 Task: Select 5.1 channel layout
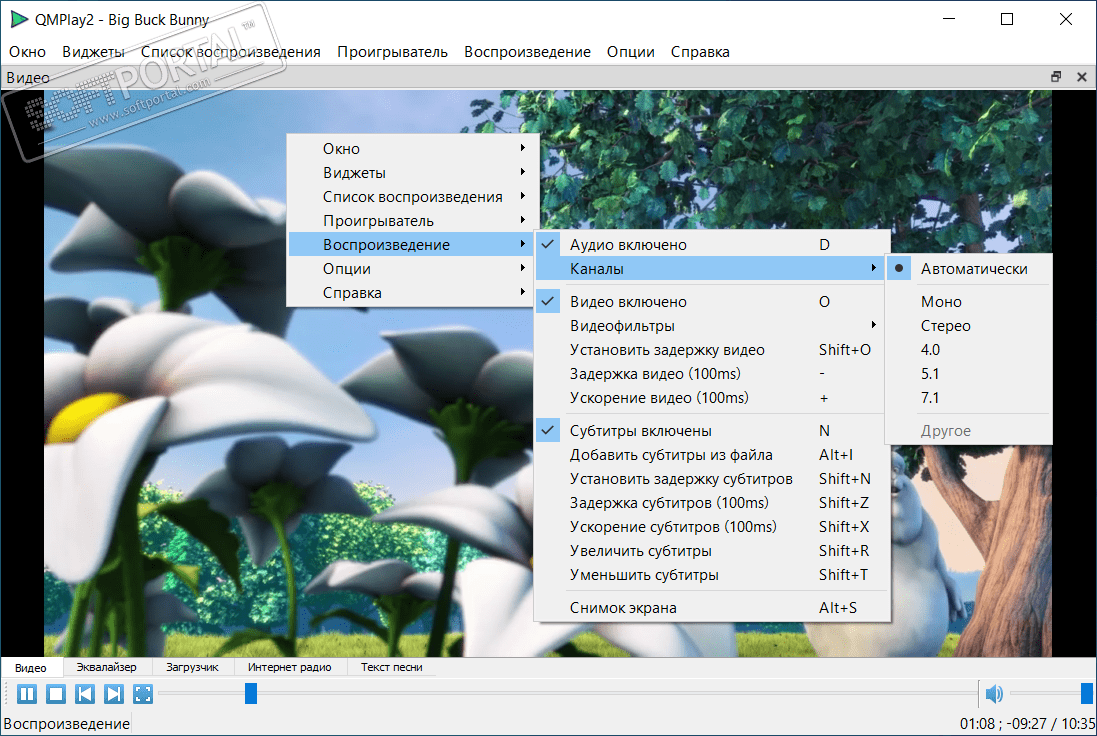pos(968,374)
